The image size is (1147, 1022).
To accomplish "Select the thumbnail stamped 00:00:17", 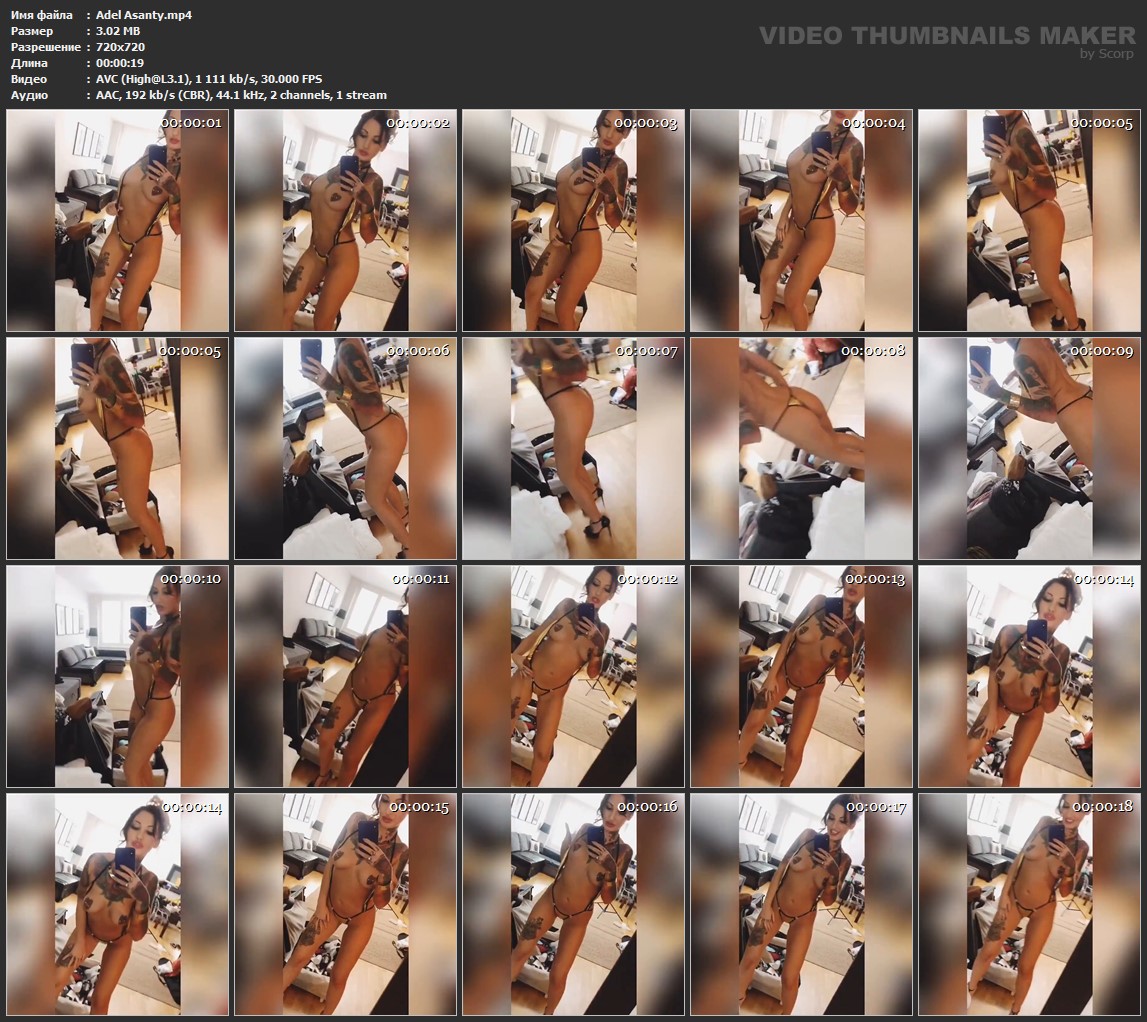I will [x=802, y=905].
